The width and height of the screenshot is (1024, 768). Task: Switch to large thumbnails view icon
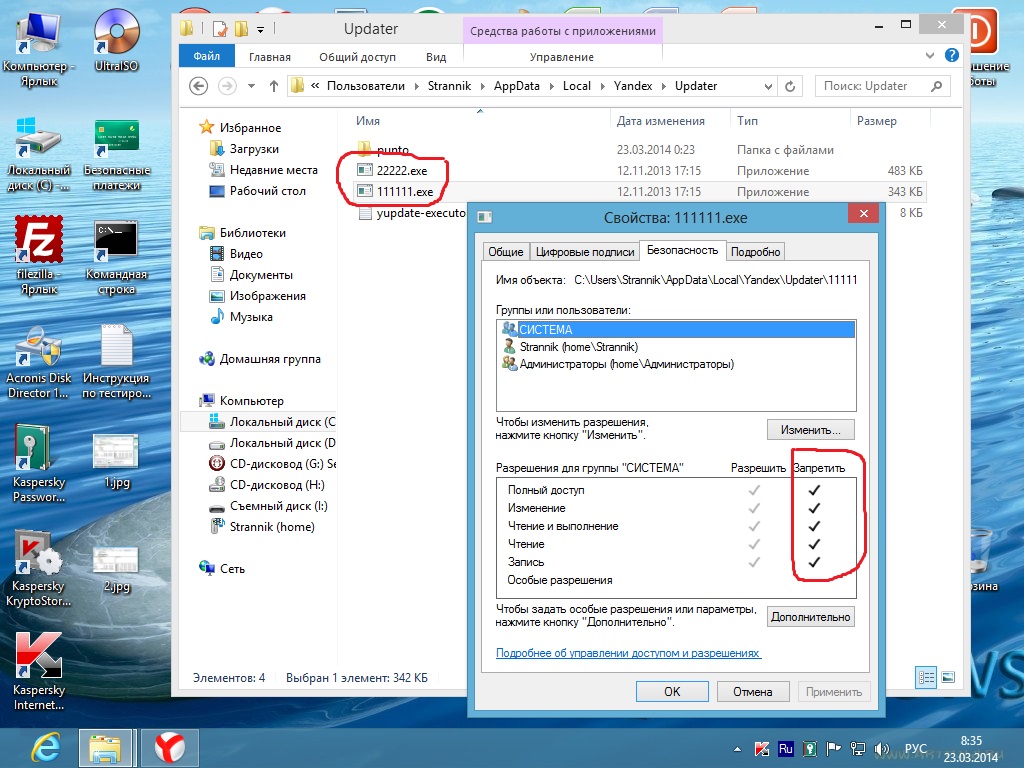point(948,676)
